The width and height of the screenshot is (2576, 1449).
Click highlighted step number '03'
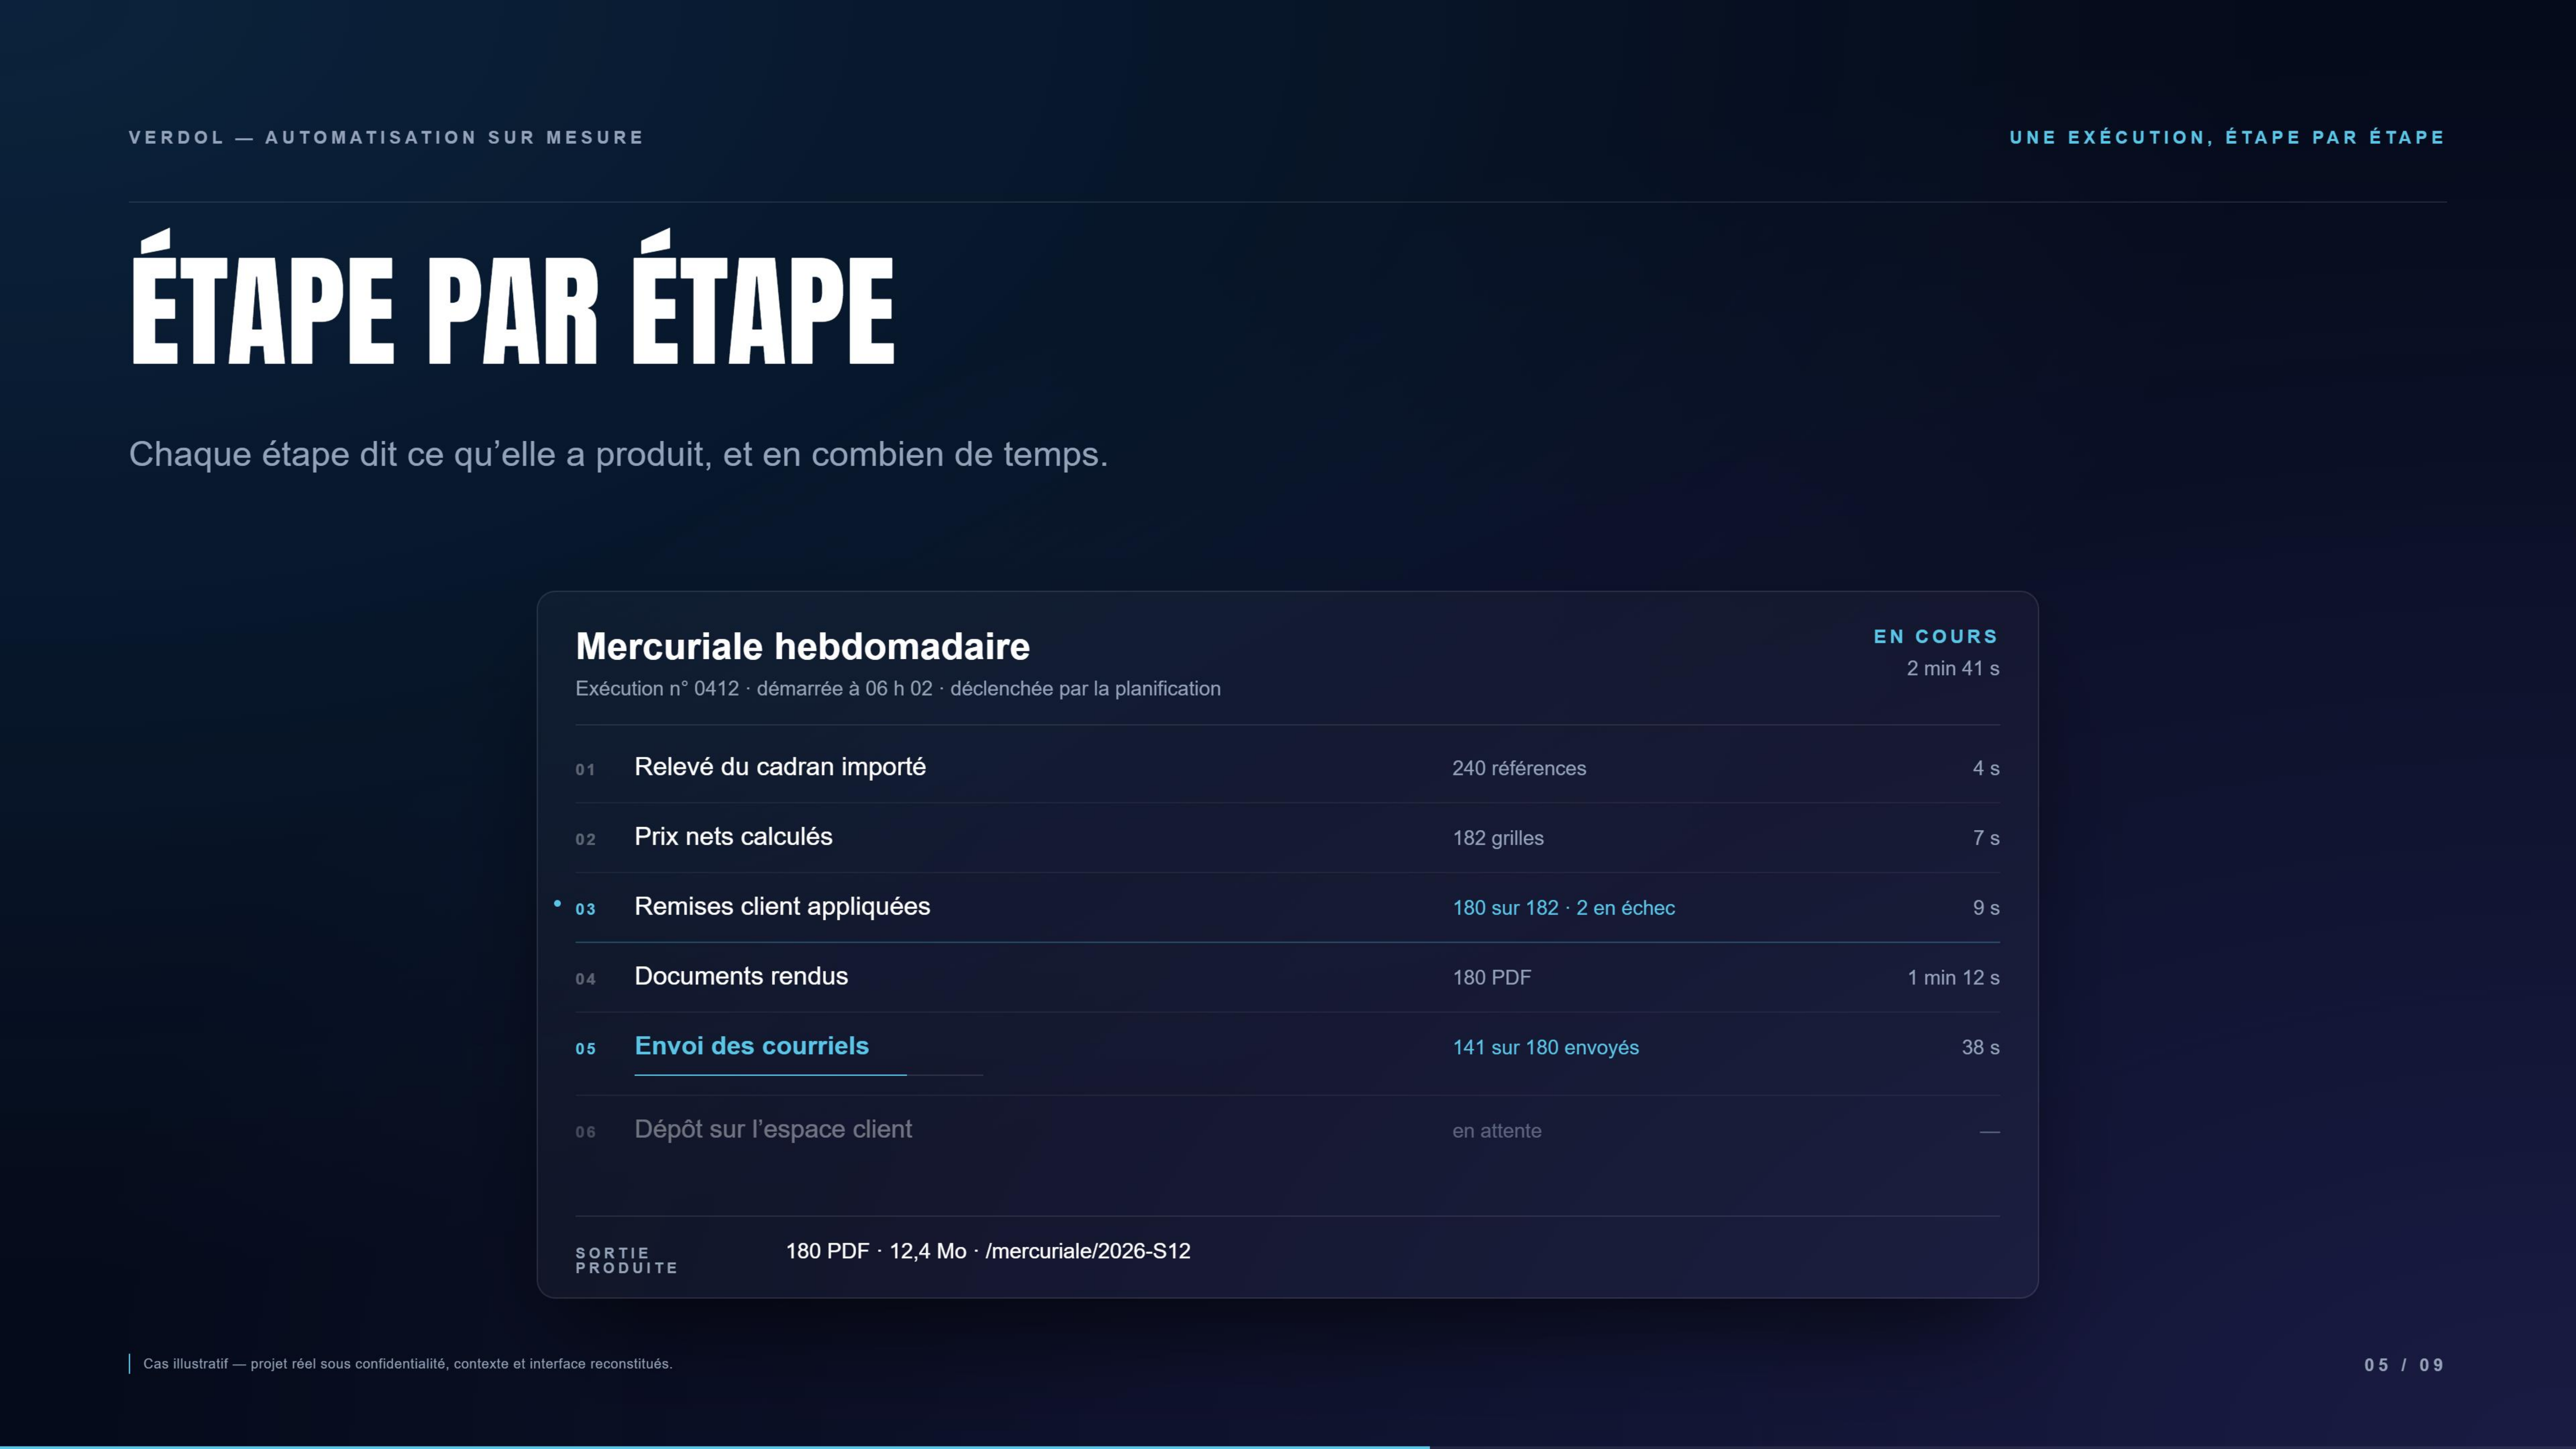585,910
